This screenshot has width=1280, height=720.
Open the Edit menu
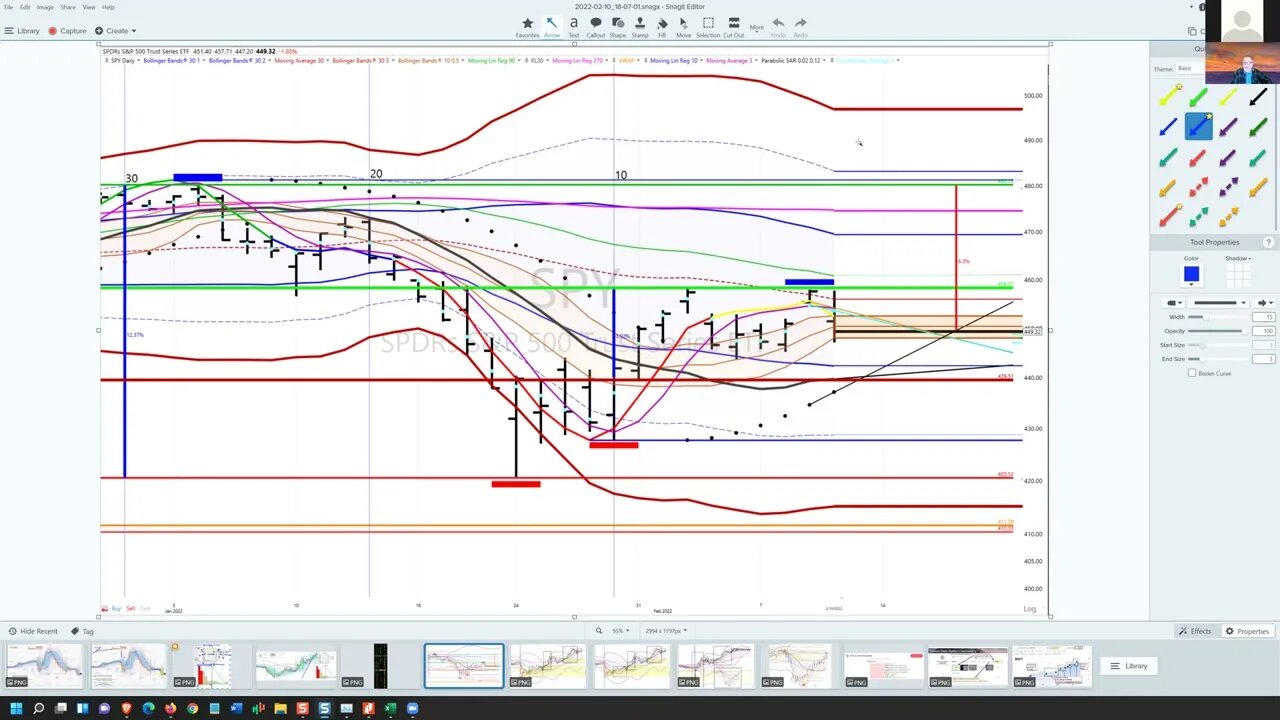click(x=25, y=7)
